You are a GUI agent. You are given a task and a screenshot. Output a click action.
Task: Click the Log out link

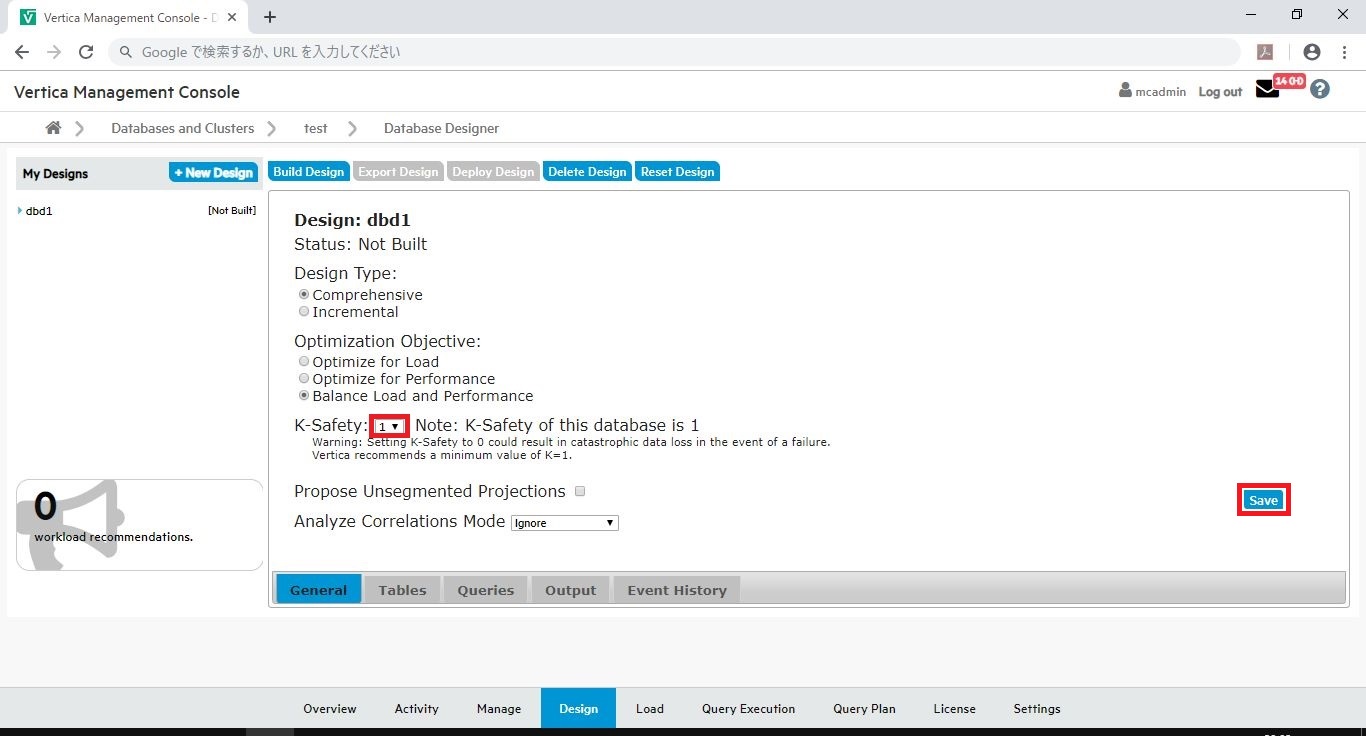[x=1220, y=92]
